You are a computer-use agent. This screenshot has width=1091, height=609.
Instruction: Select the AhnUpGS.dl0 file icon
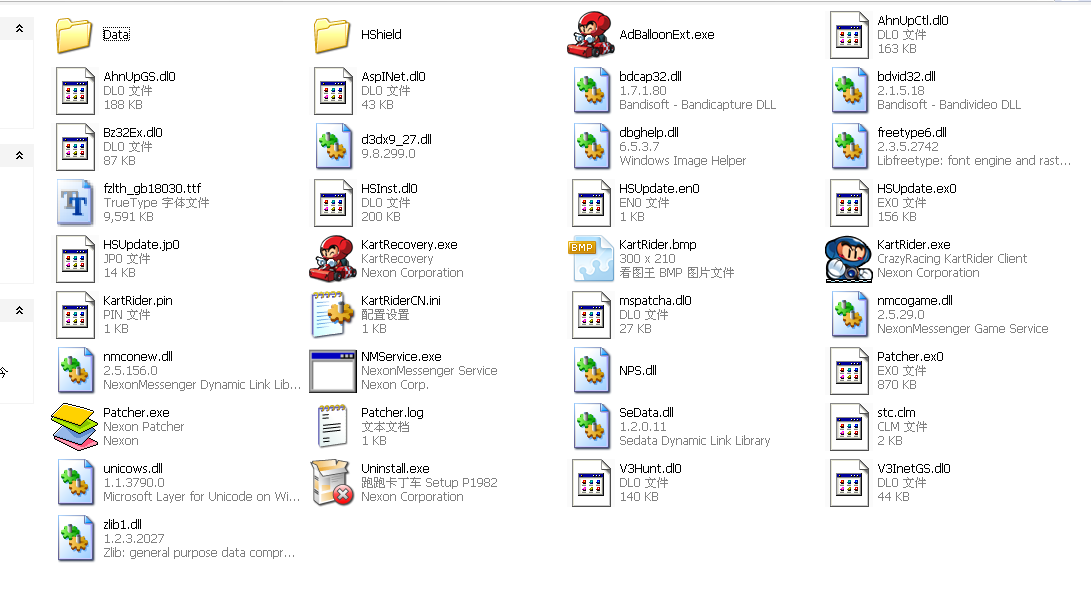click(x=75, y=91)
